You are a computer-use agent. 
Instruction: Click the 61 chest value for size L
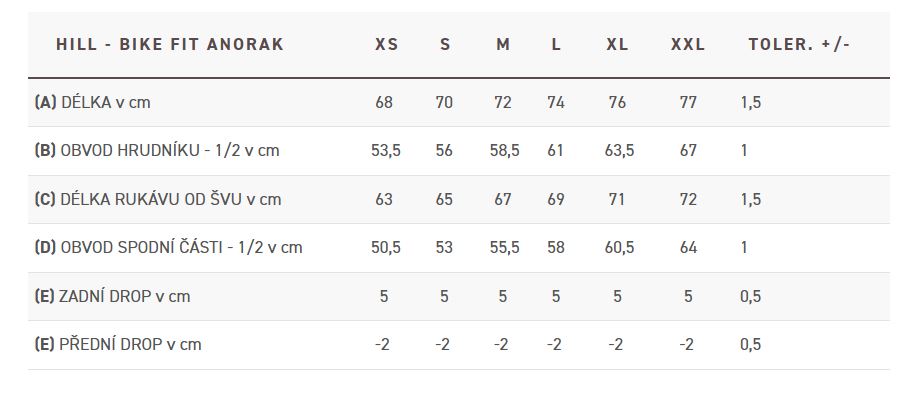[555, 151]
